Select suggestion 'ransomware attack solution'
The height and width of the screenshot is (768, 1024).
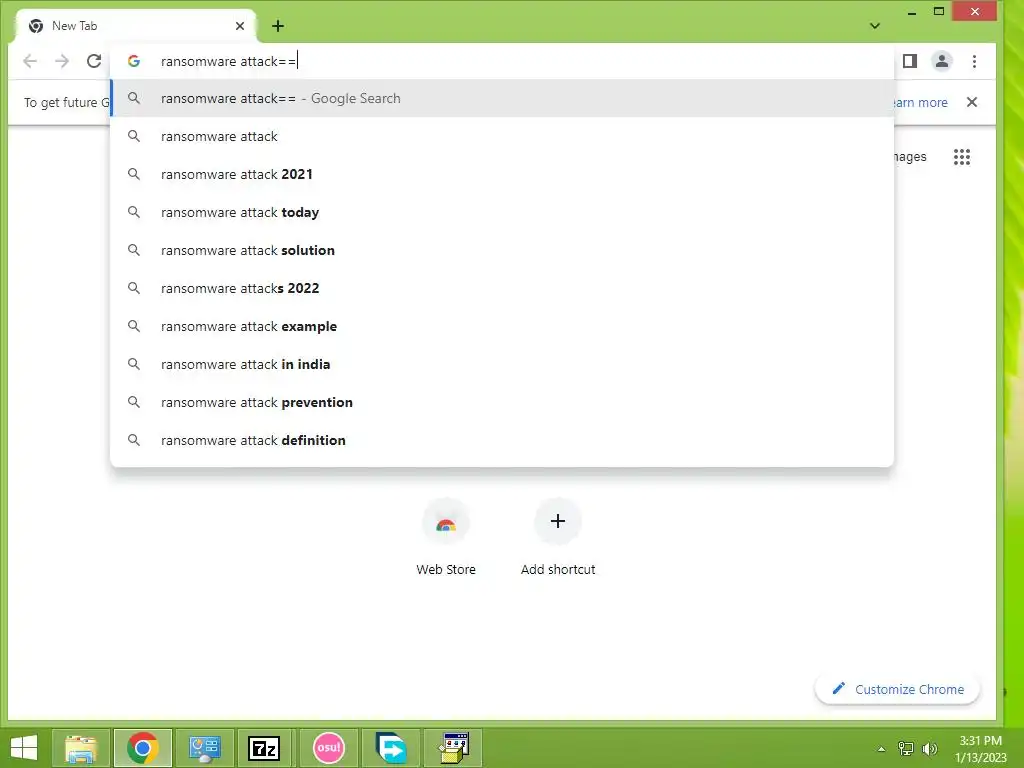tap(502, 250)
